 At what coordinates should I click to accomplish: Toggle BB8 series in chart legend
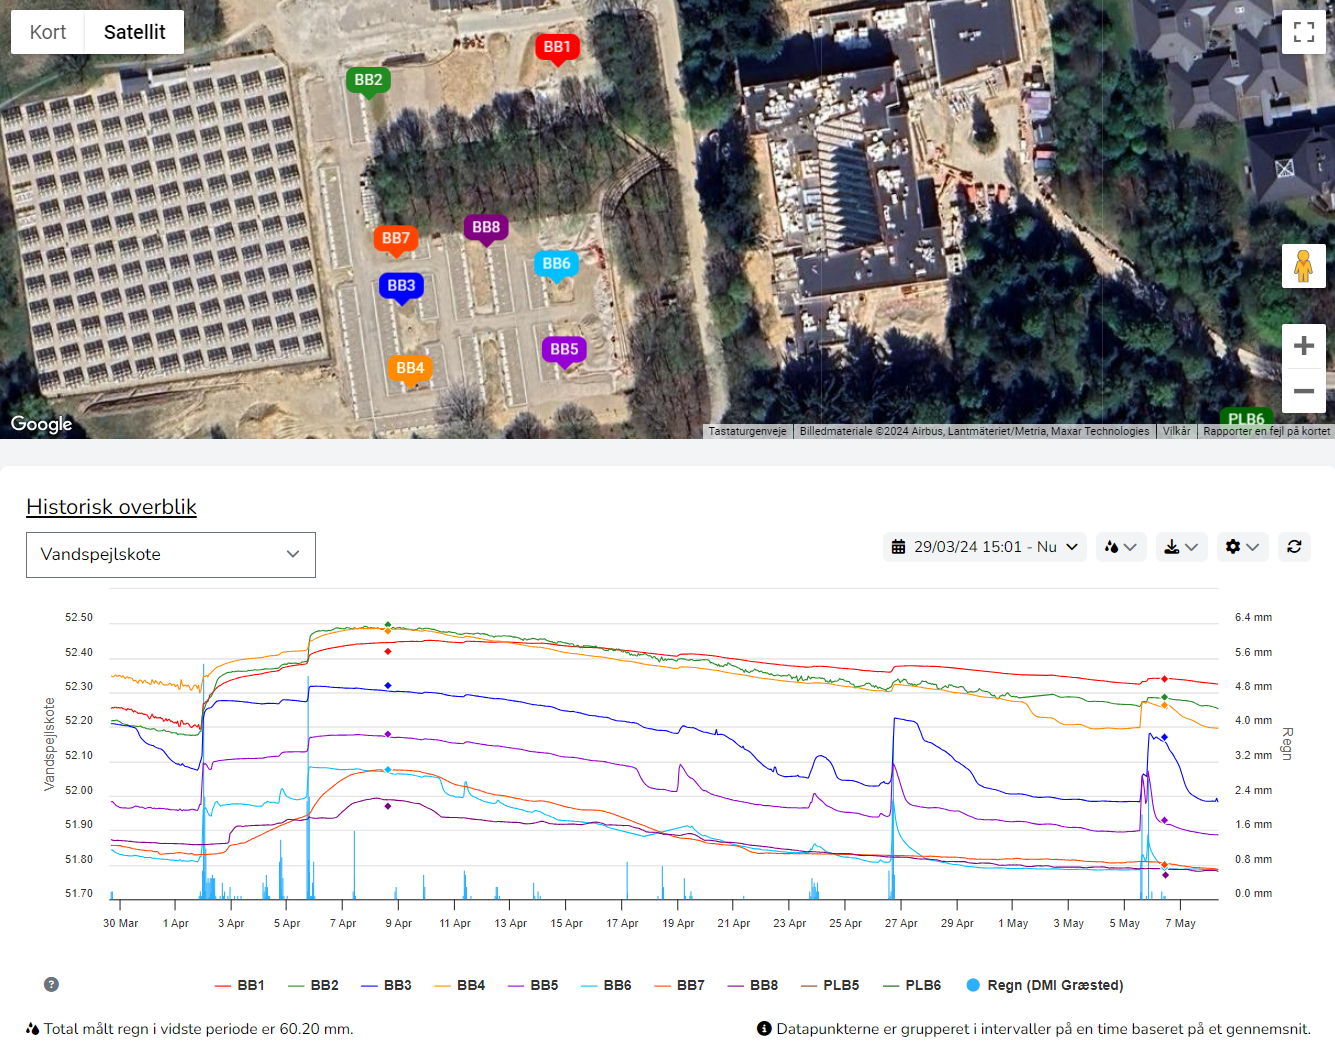(753, 986)
